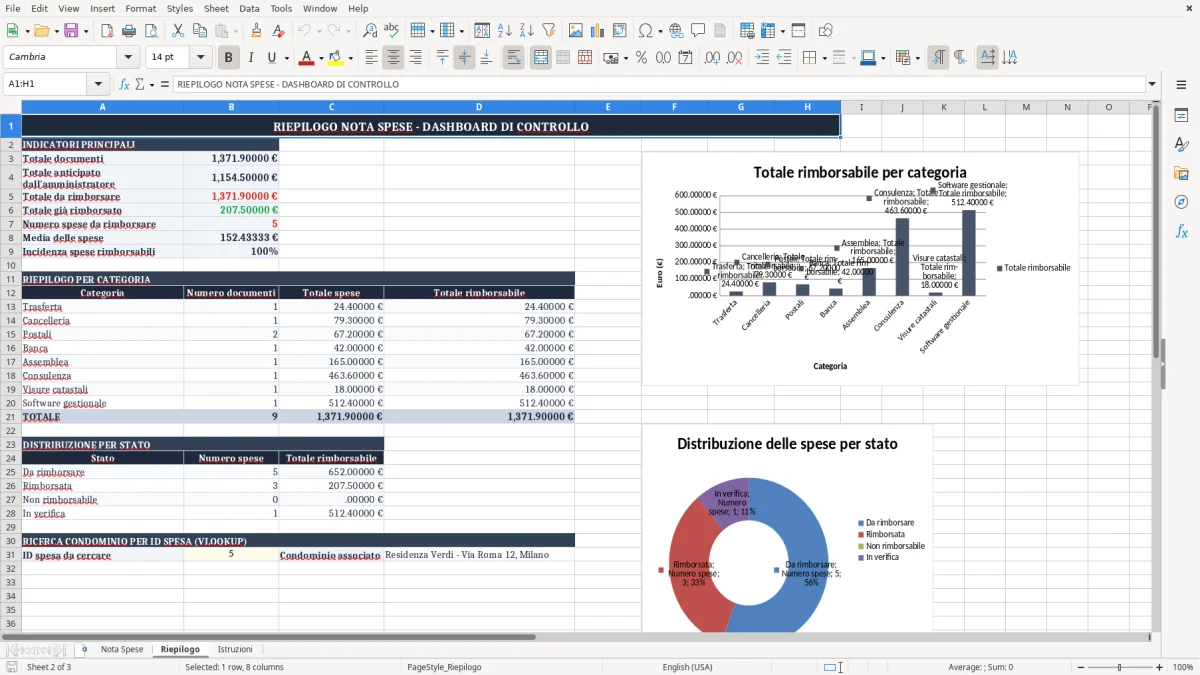
Task: Click Add Decimal Place icon
Action: (712, 58)
